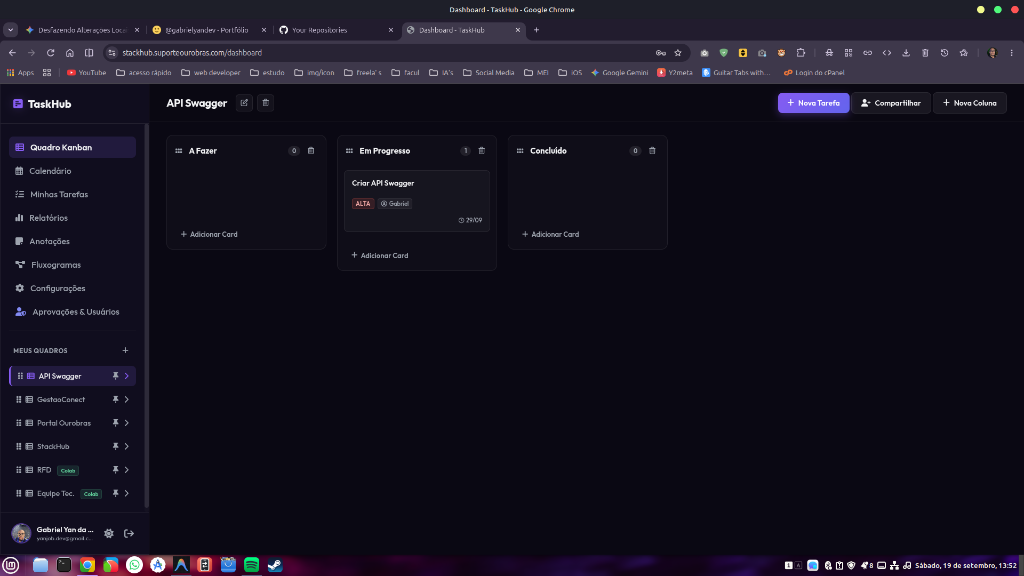The image size is (1024, 576).
Task: Select the RFD board
Action: [44, 470]
